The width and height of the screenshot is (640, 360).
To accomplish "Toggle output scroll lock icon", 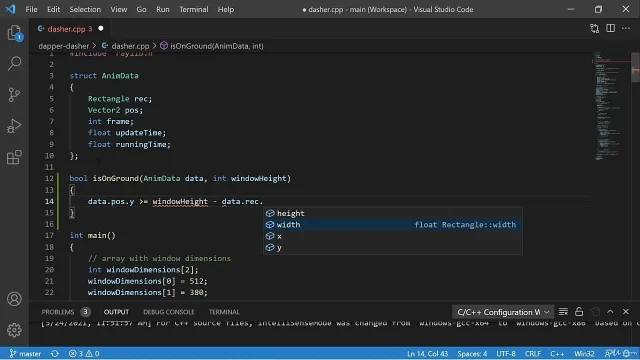I will coord(579,312).
